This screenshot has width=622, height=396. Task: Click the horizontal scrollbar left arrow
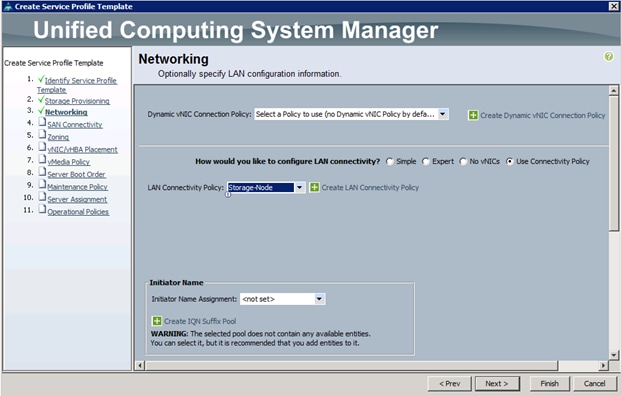pyautogui.click(x=139, y=365)
